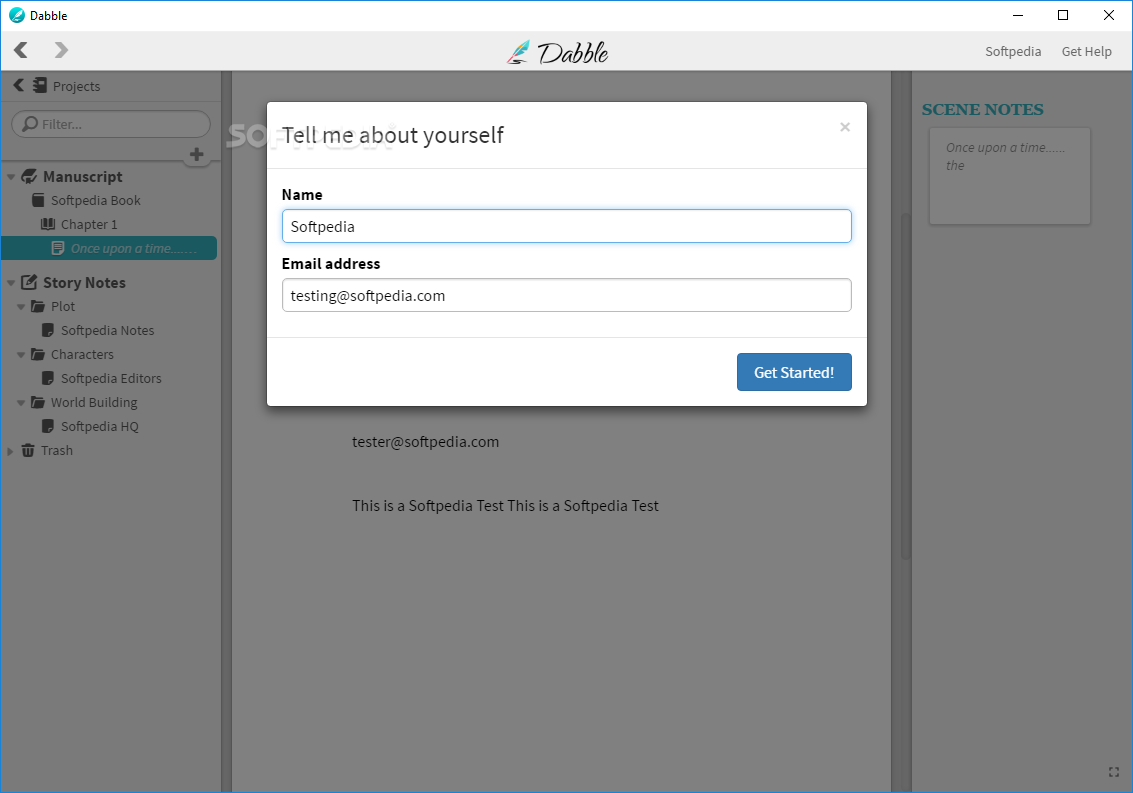Collapse the Manuscript tree section
This screenshot has width=1133, height=793.
pos(11,177)
